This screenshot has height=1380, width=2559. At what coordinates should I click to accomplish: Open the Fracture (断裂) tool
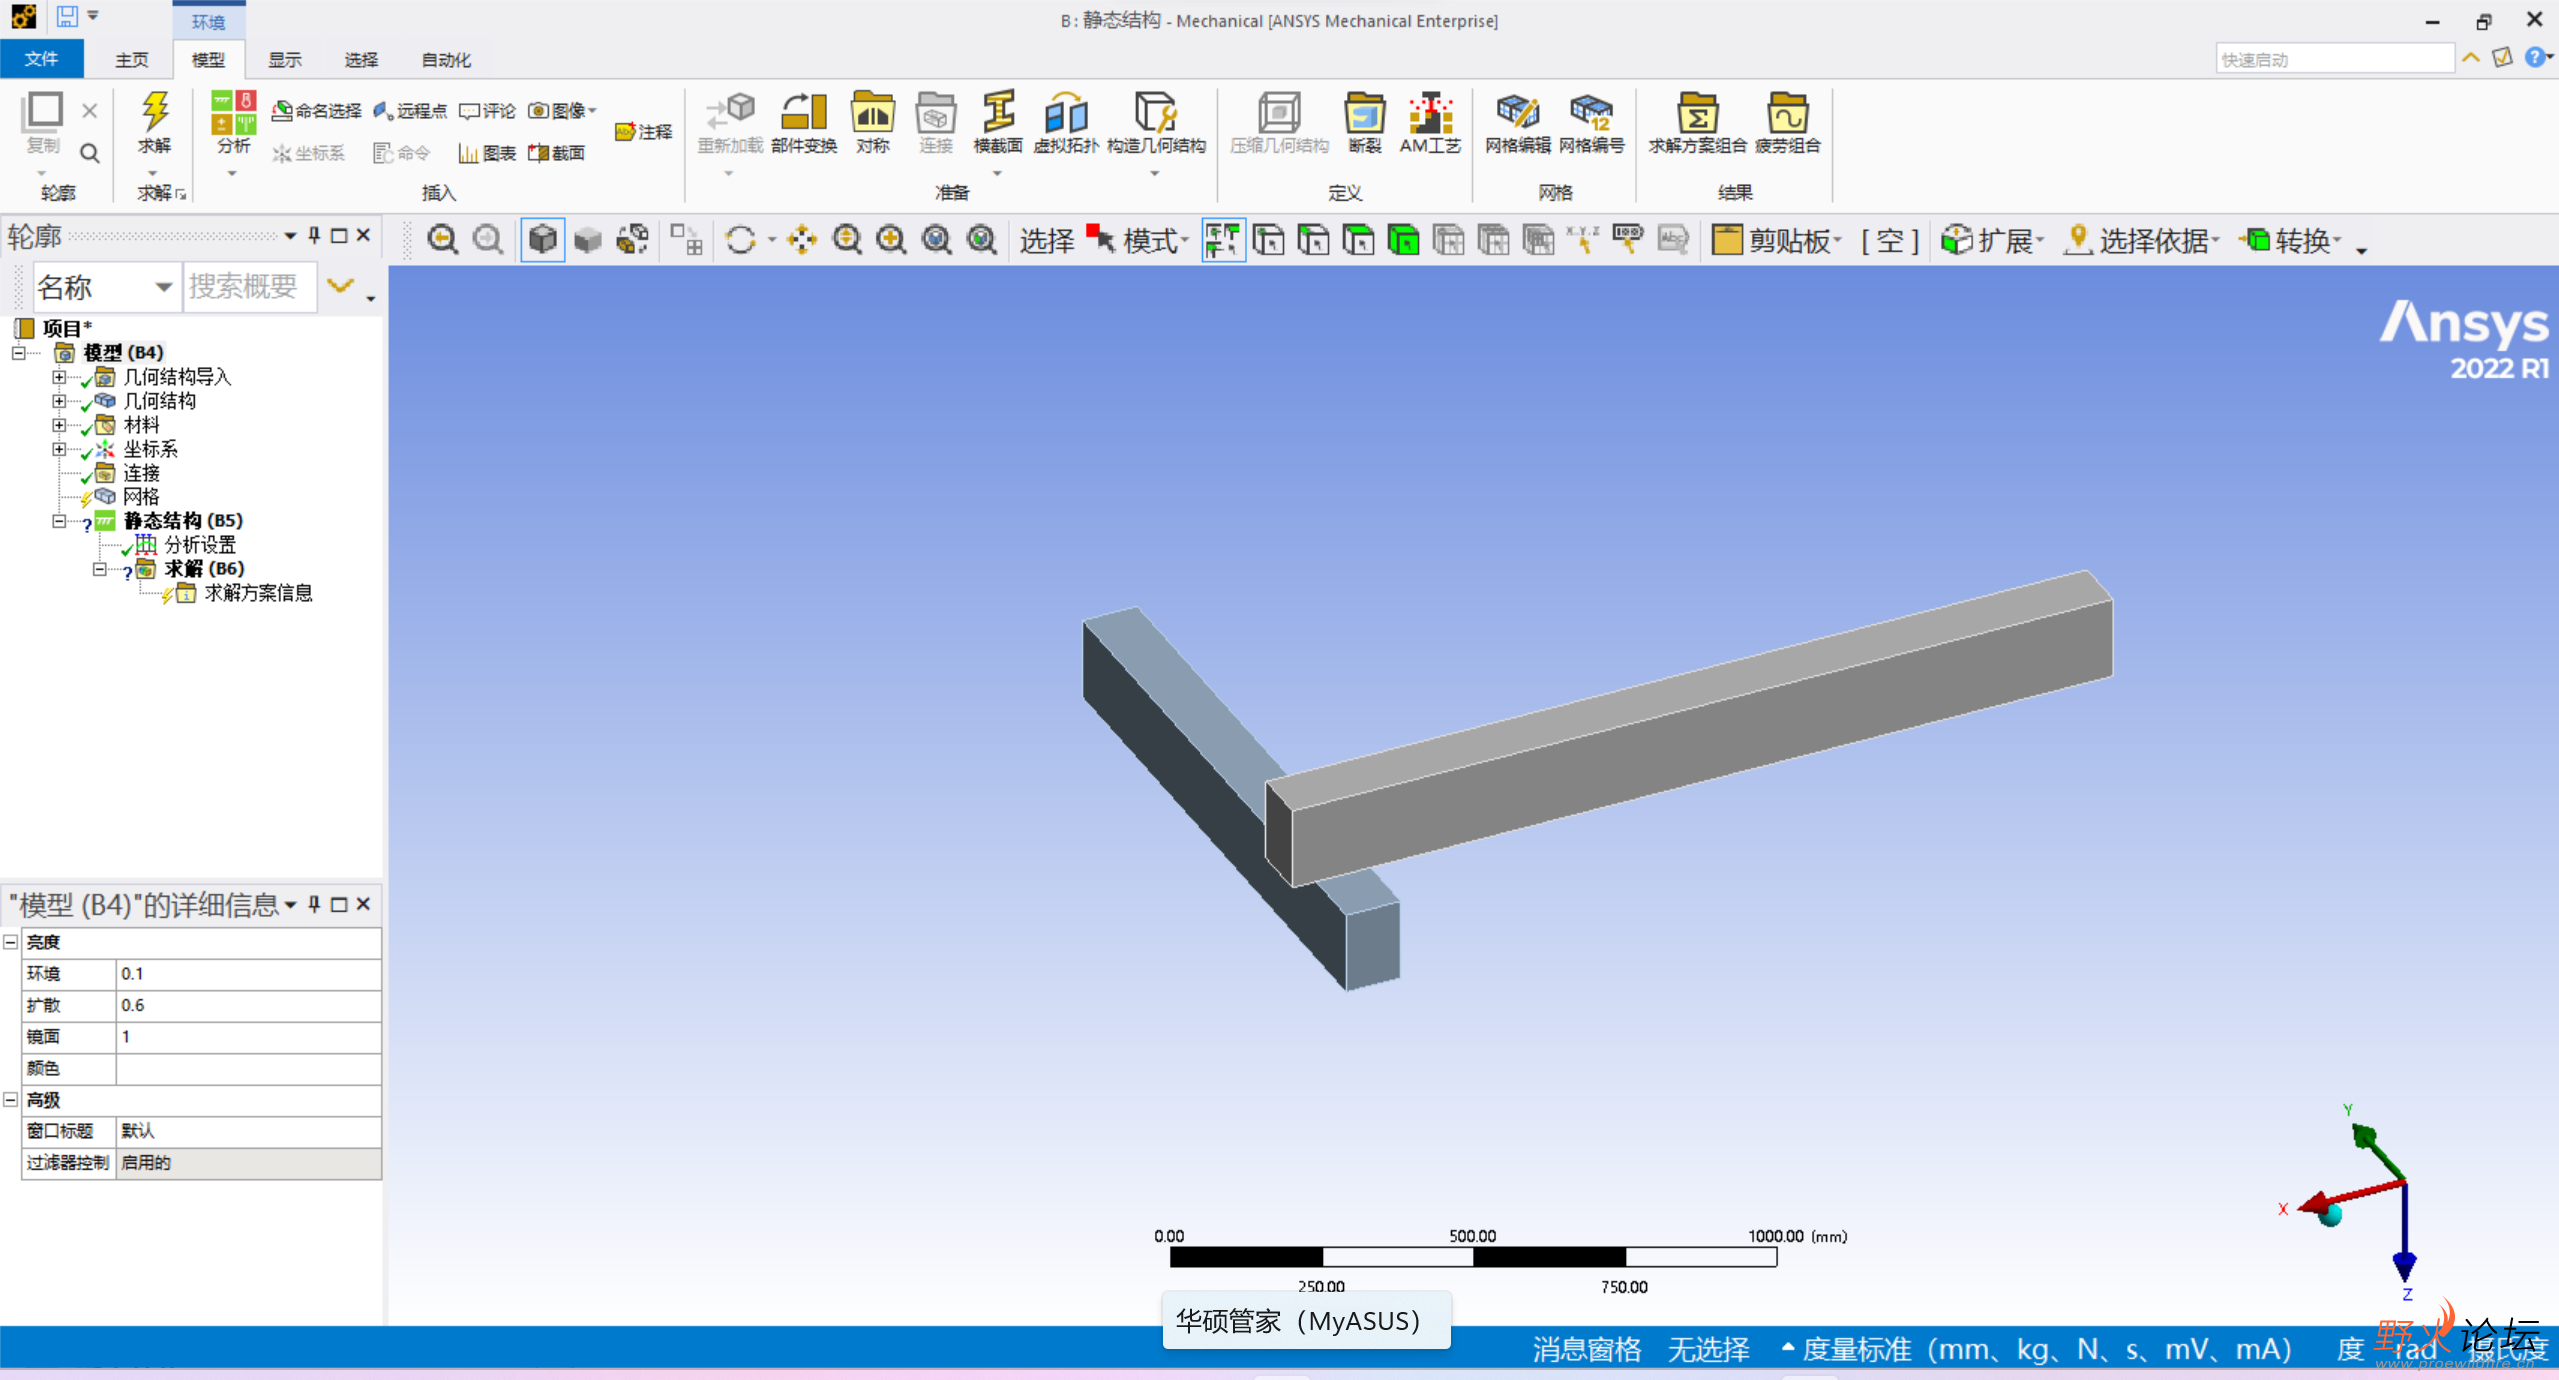tap(1364, 123)
